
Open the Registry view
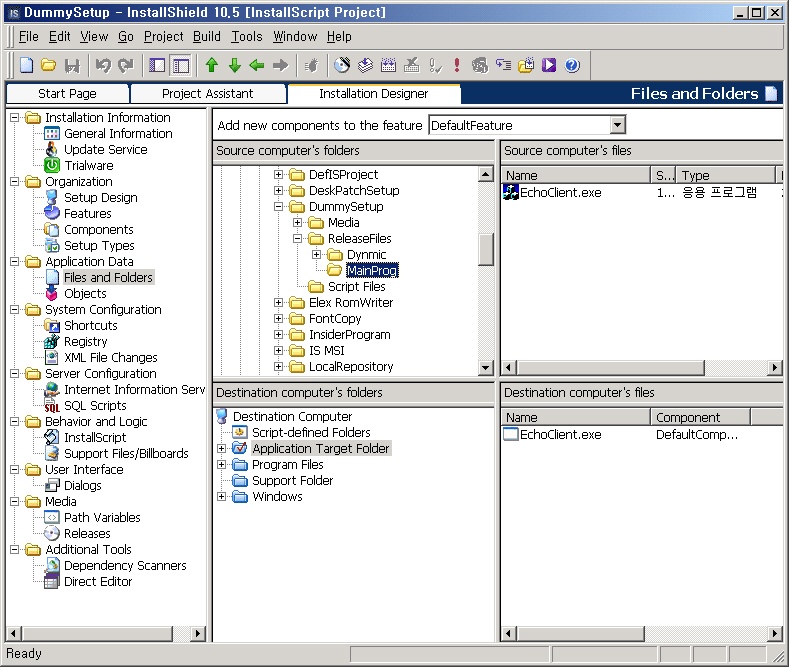(x=86, y=342)
